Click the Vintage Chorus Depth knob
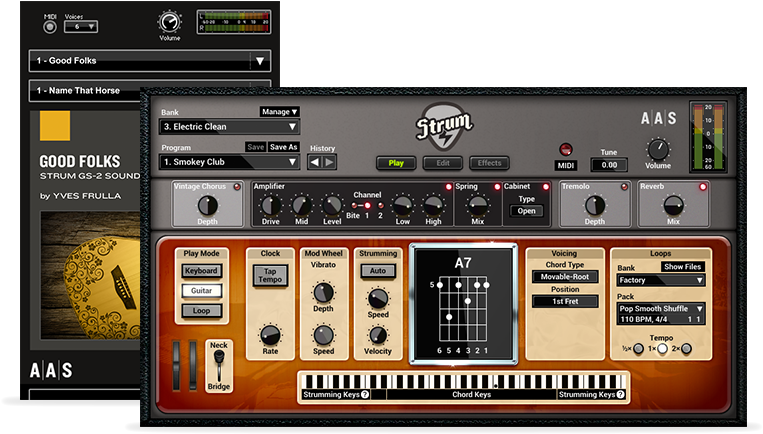Image resolution: width=763 pixels, height=434 pixels. coord(207,205)
